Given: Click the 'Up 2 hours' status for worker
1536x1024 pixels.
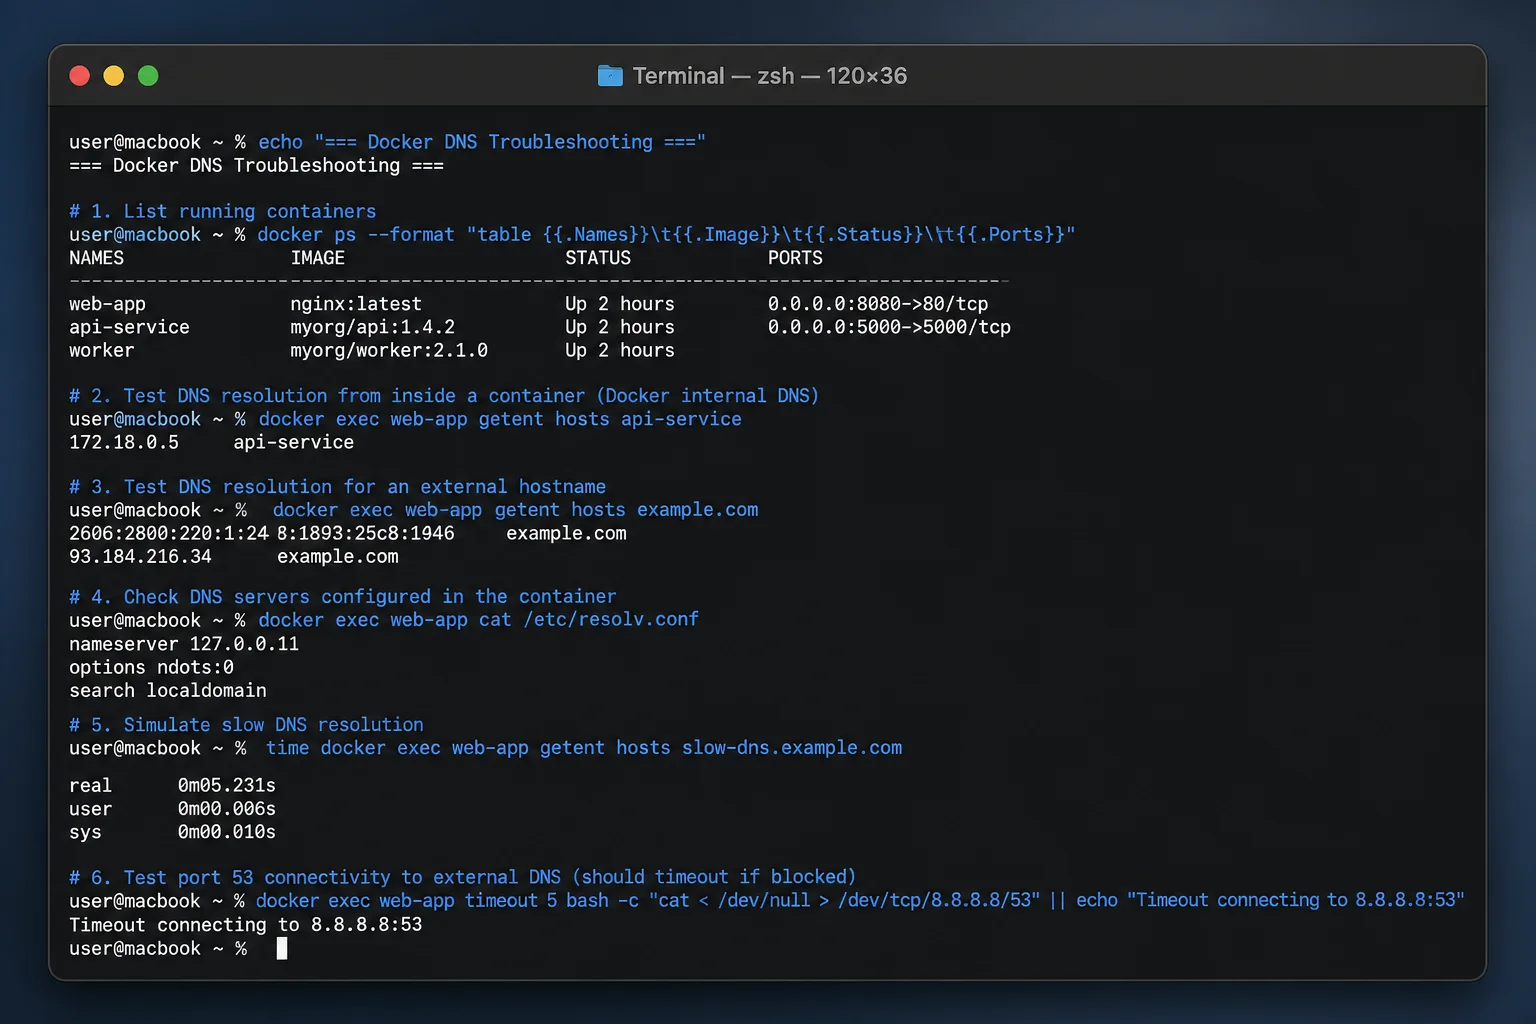Looking at the screenshot, I should 620,350.
